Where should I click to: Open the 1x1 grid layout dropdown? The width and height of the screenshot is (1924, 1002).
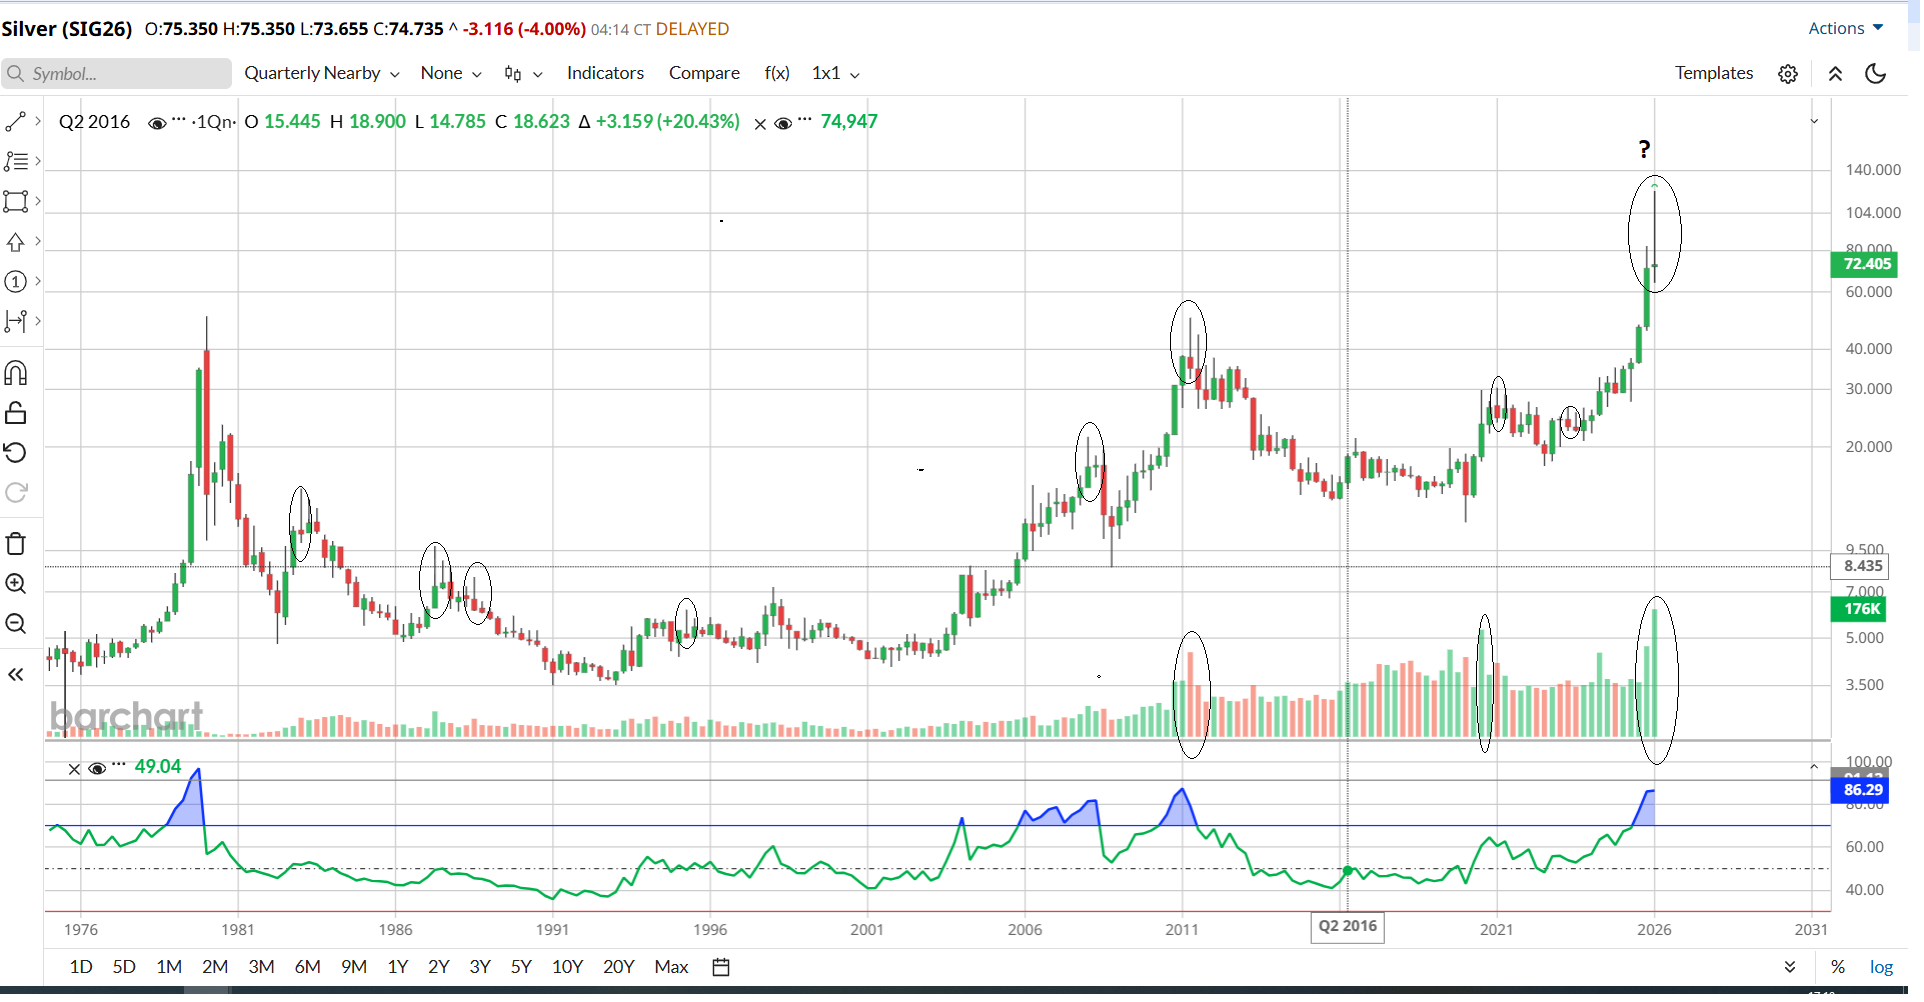(x=835, y=74)
